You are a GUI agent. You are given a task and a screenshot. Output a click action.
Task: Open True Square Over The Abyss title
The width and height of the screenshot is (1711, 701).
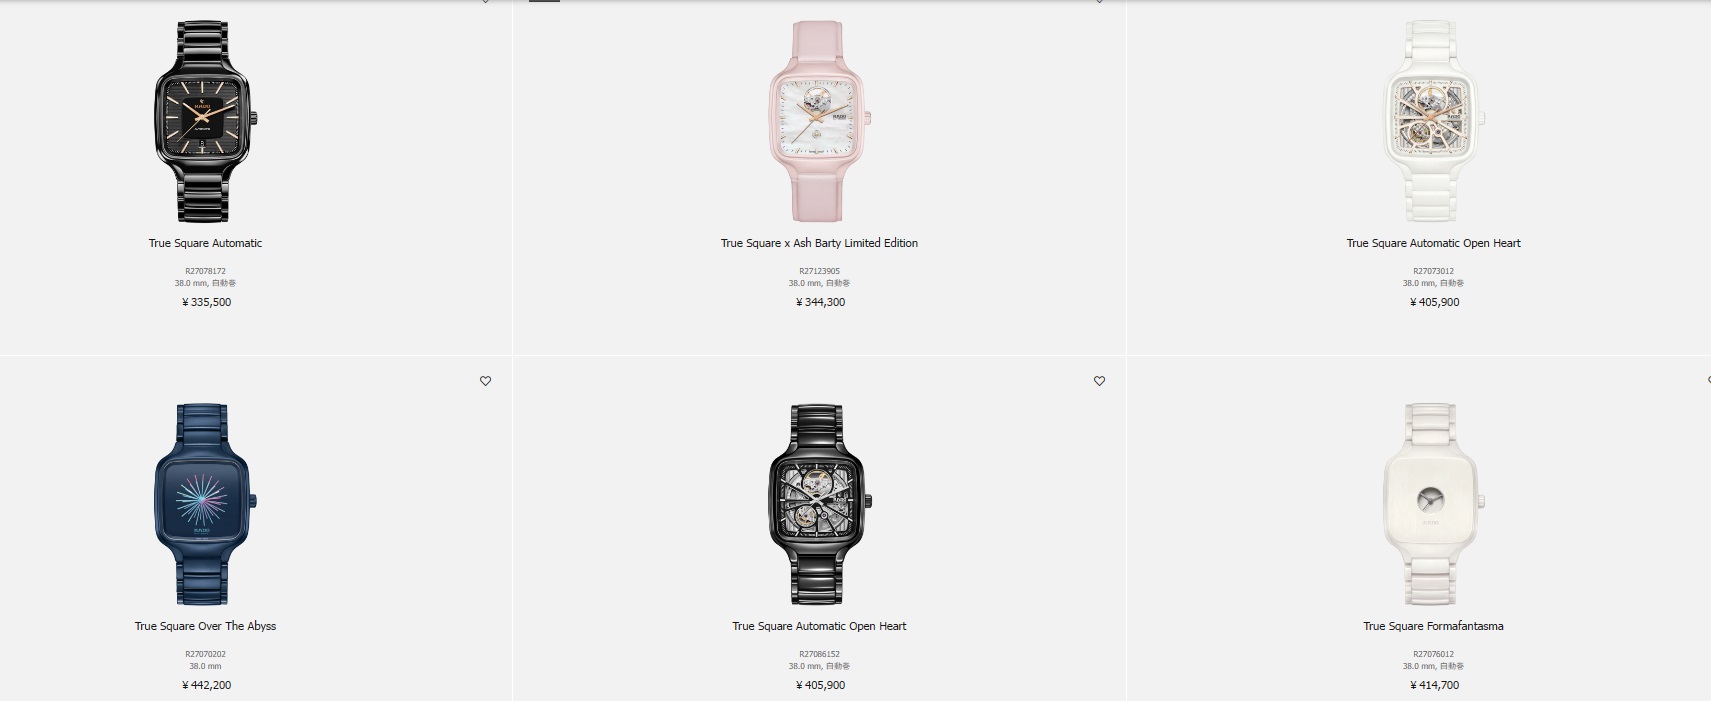tap(206, 626)
